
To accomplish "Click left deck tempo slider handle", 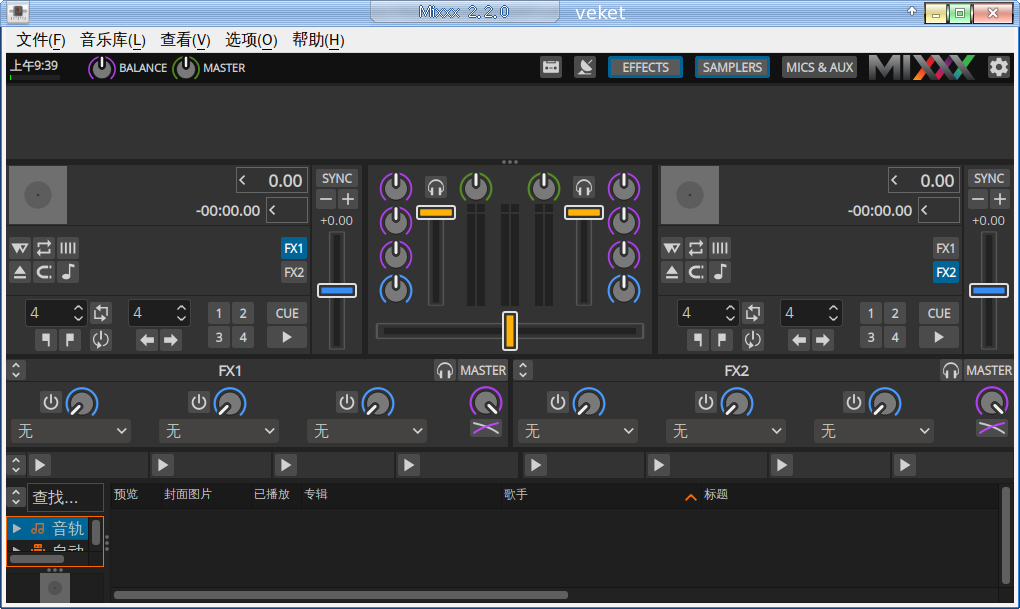I will click(337, 290).
